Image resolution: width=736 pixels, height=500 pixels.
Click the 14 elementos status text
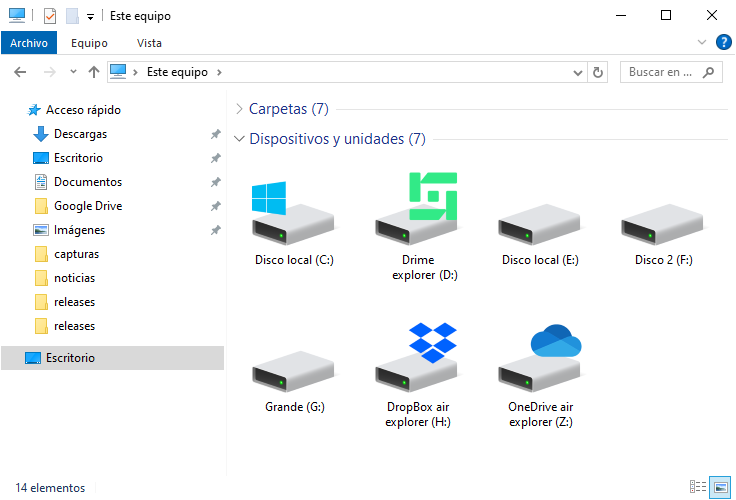(x=50, y=488)
